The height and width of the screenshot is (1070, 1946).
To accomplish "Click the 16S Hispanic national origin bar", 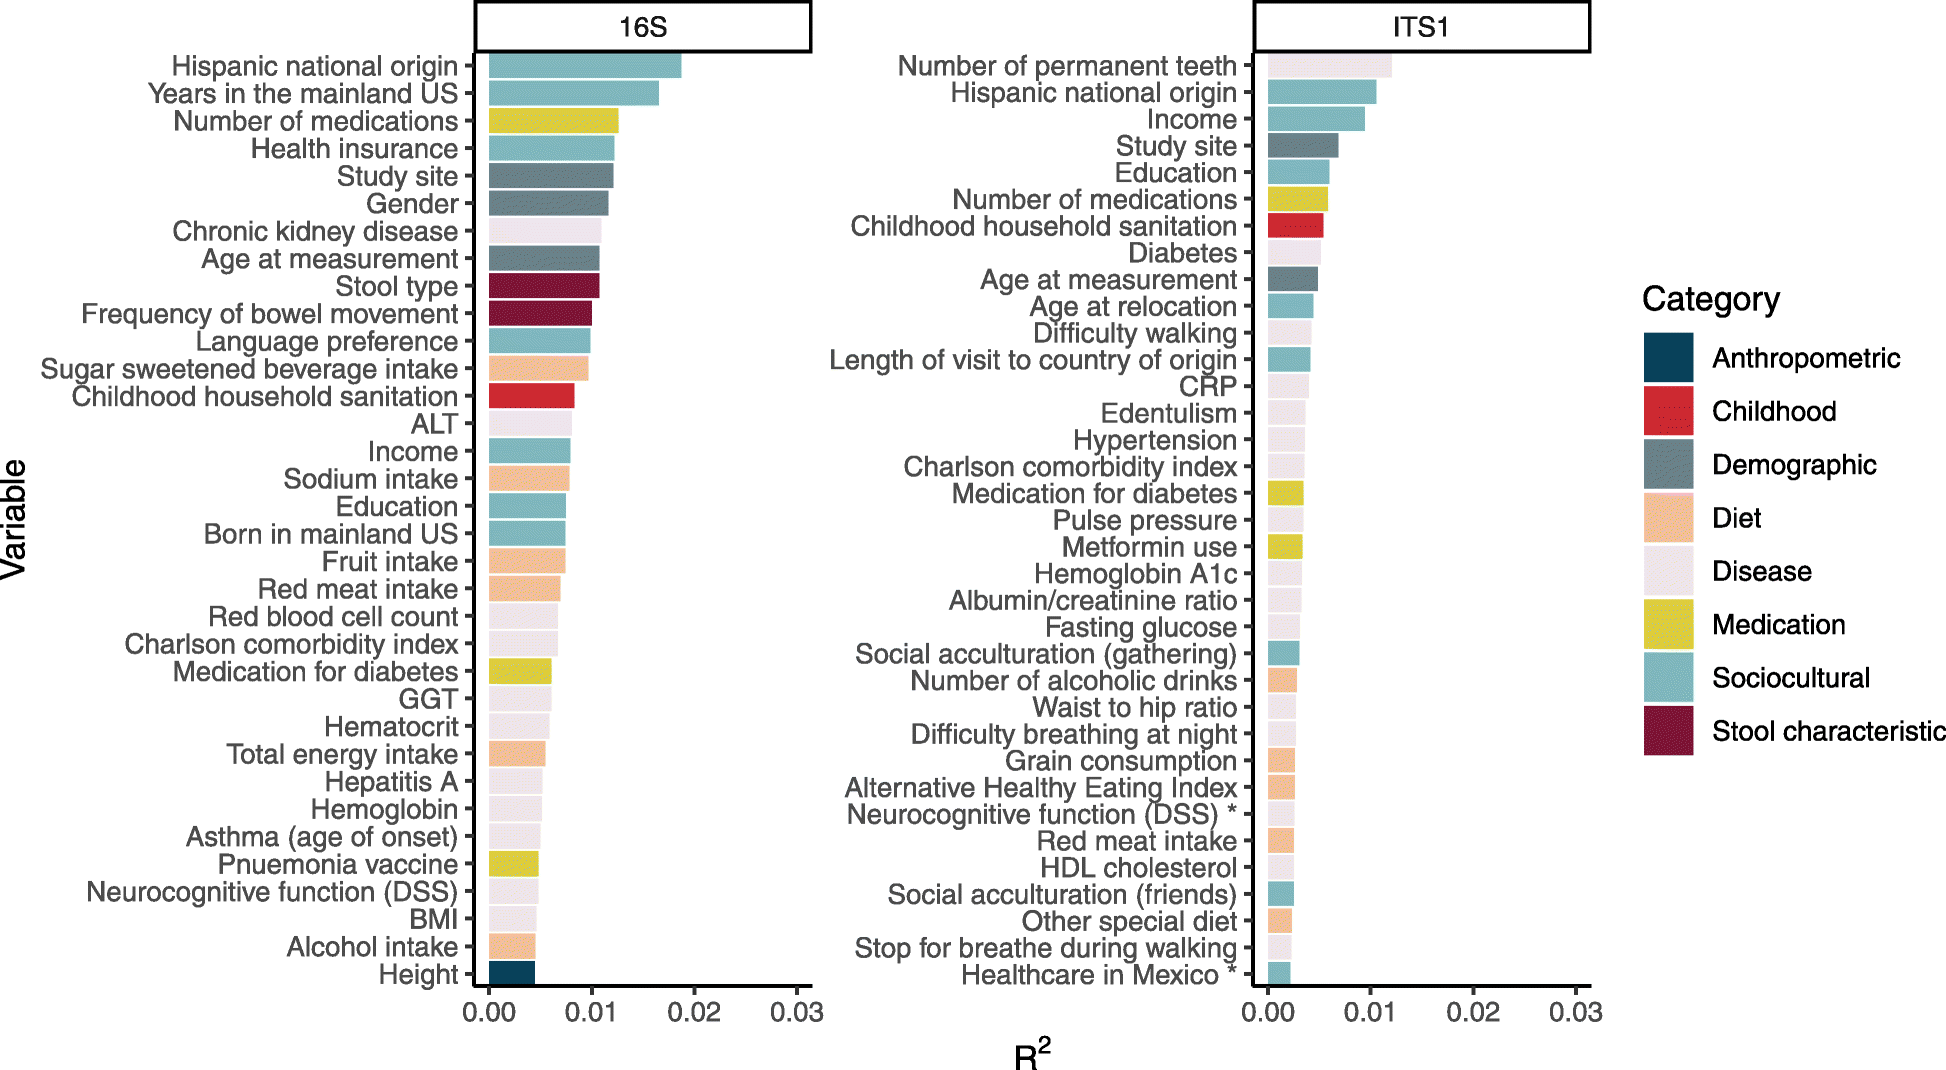I will [x=585, y=66].
